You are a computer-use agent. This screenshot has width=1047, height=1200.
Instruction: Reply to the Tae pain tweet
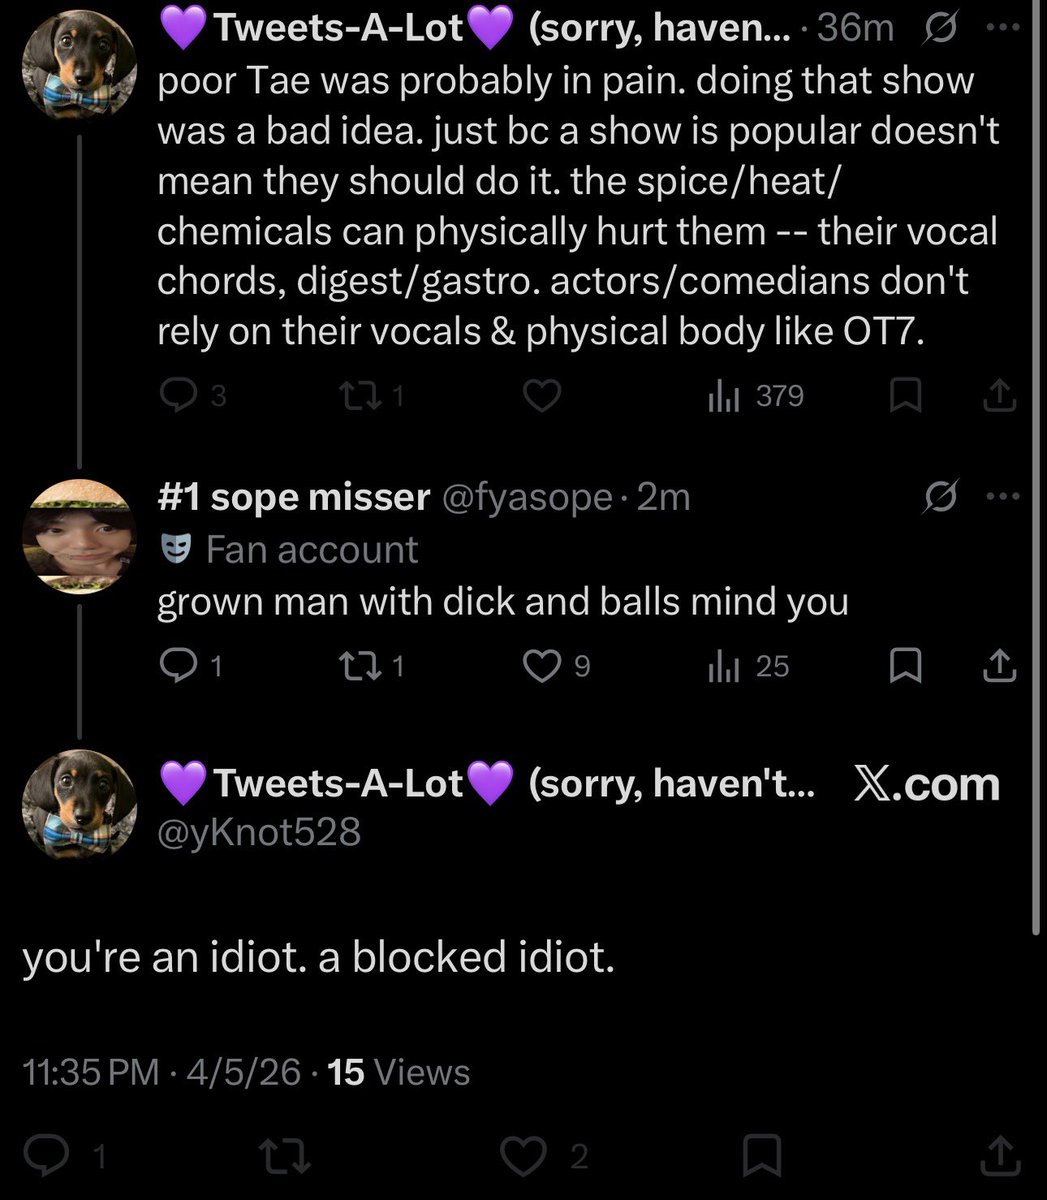tap(193, 397)
